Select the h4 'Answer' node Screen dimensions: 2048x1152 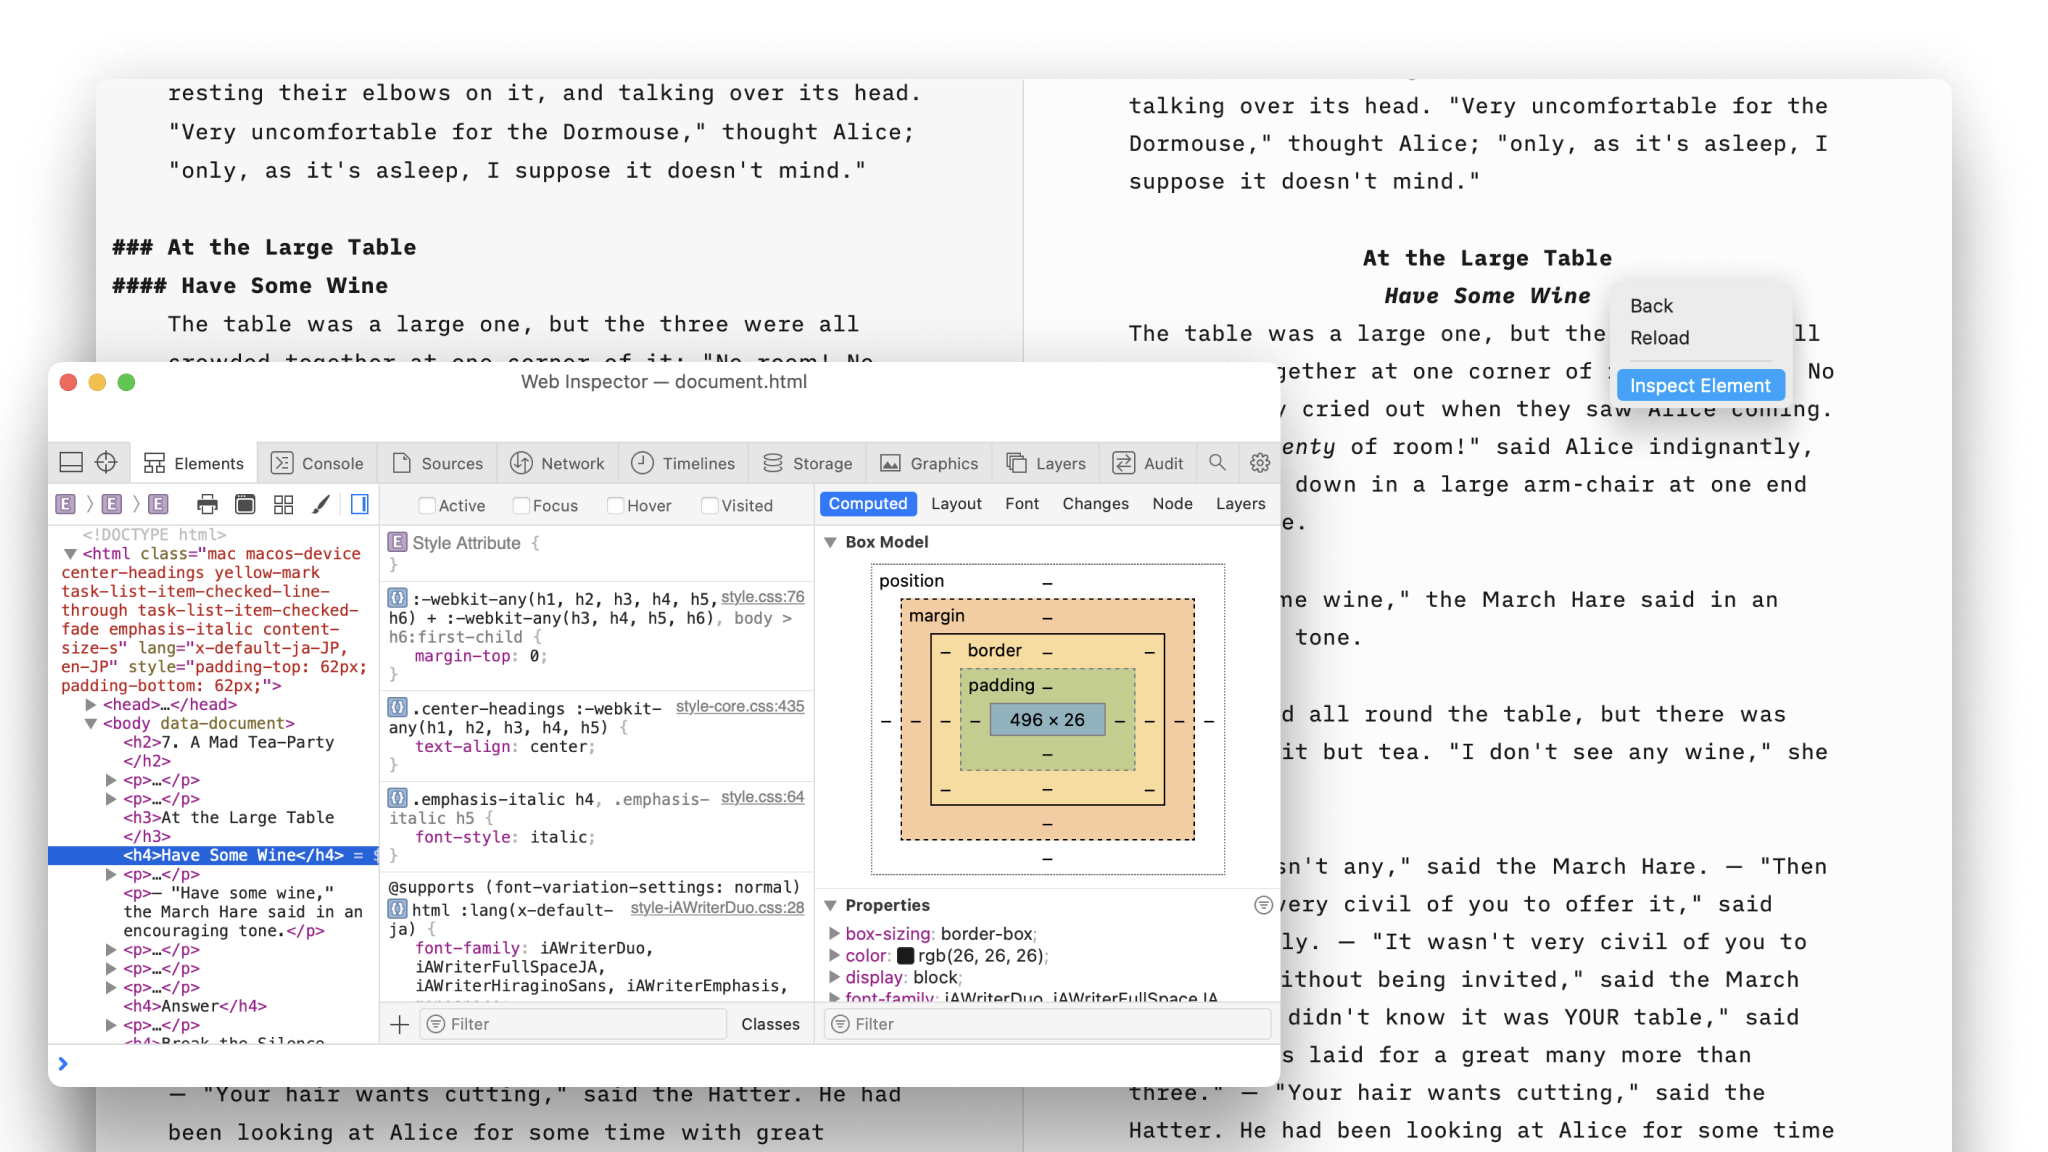point(195,1006)
